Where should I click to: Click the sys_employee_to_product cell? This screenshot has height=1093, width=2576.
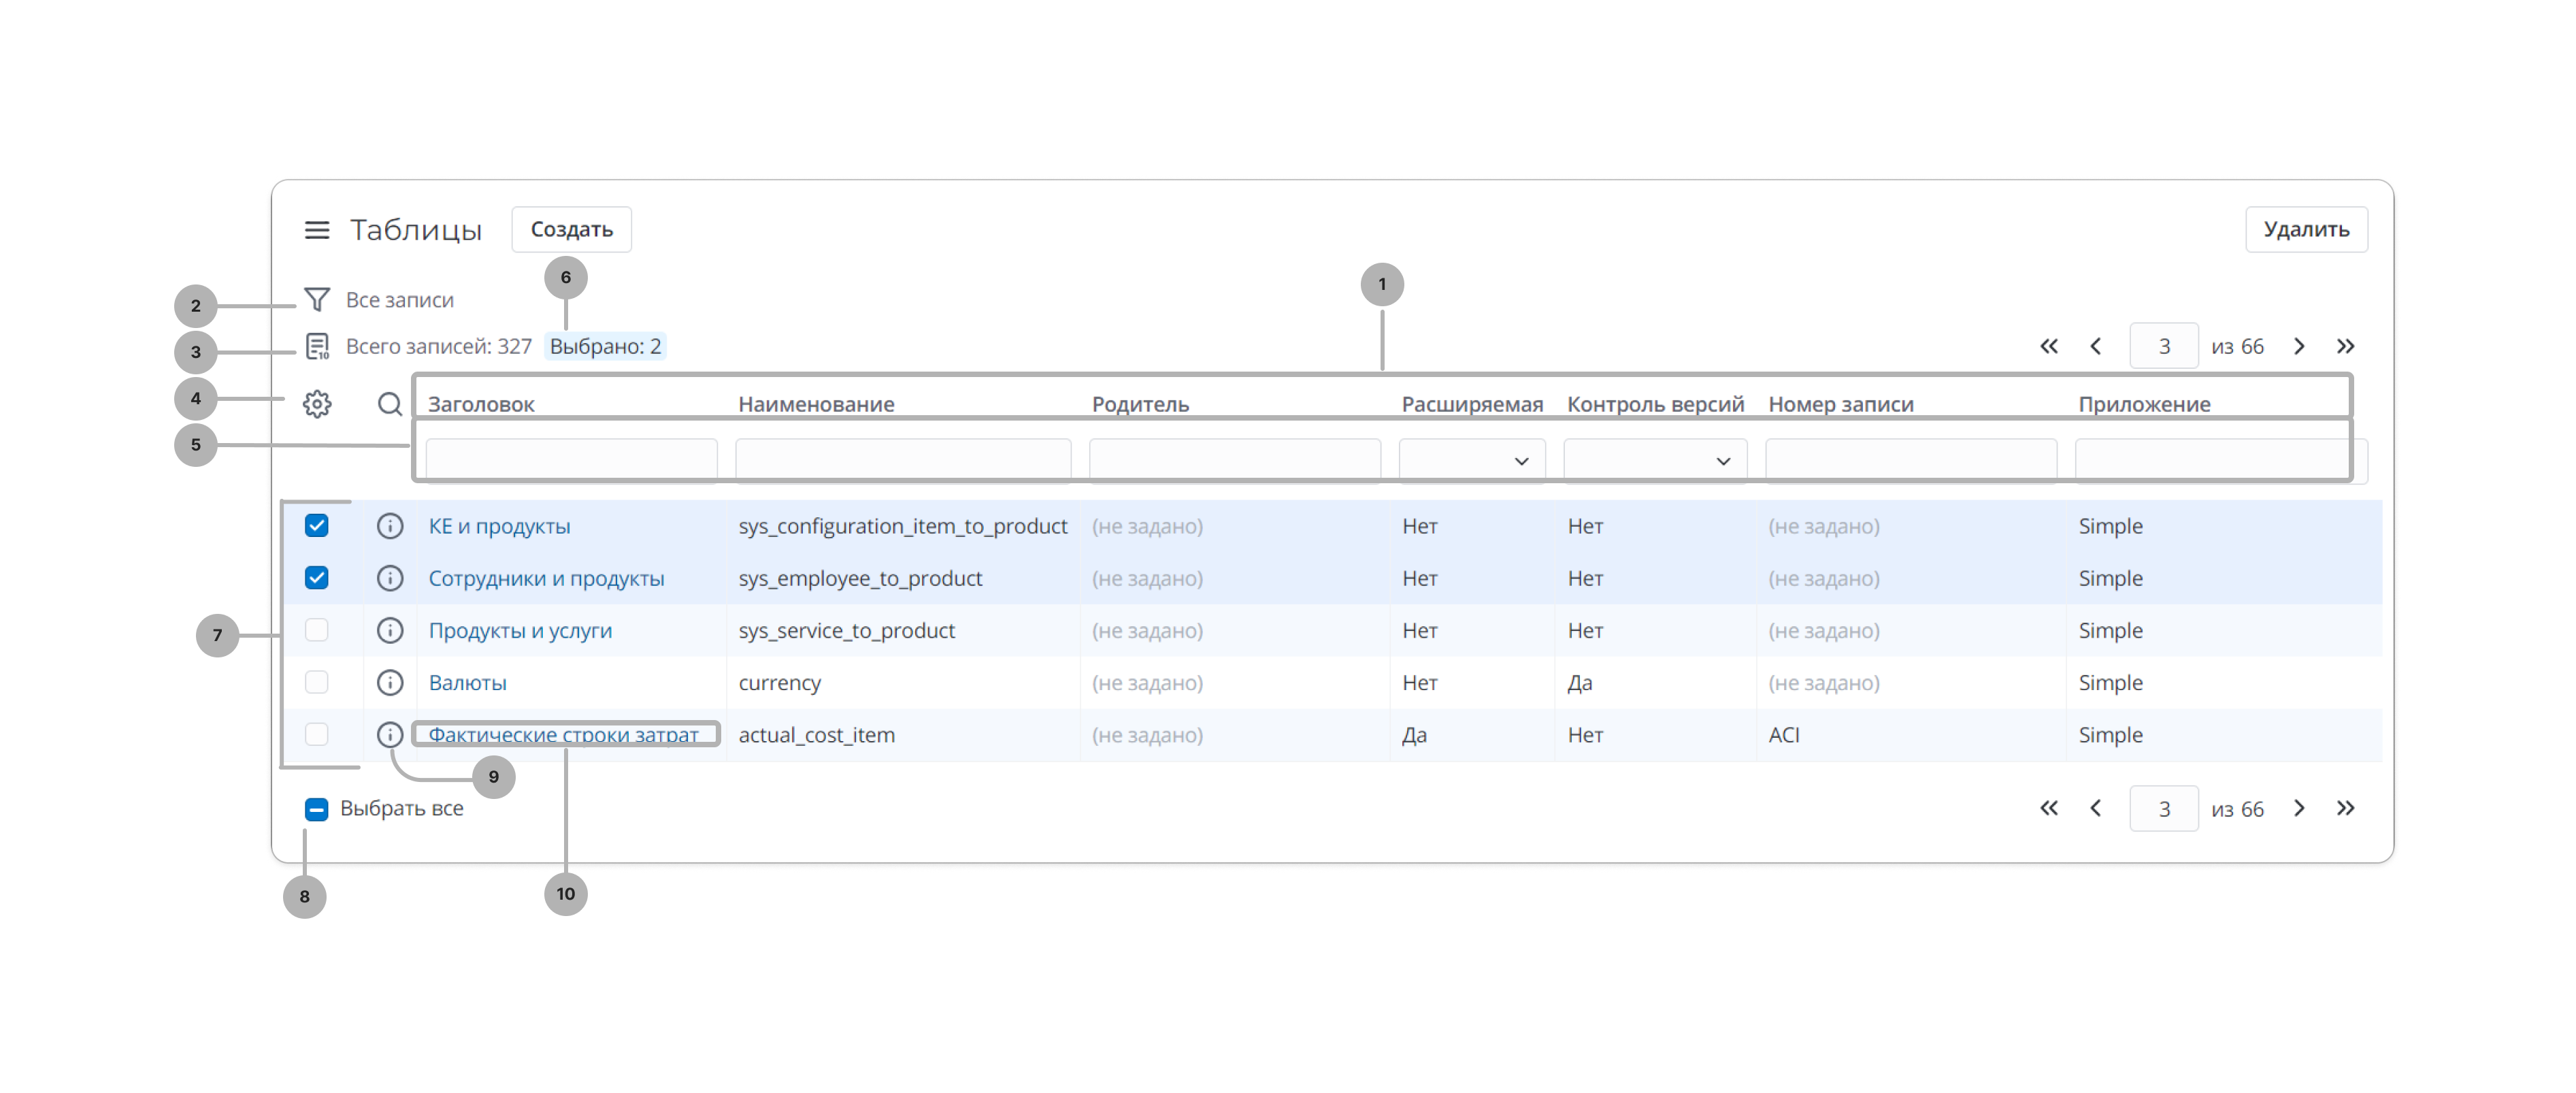860,578
